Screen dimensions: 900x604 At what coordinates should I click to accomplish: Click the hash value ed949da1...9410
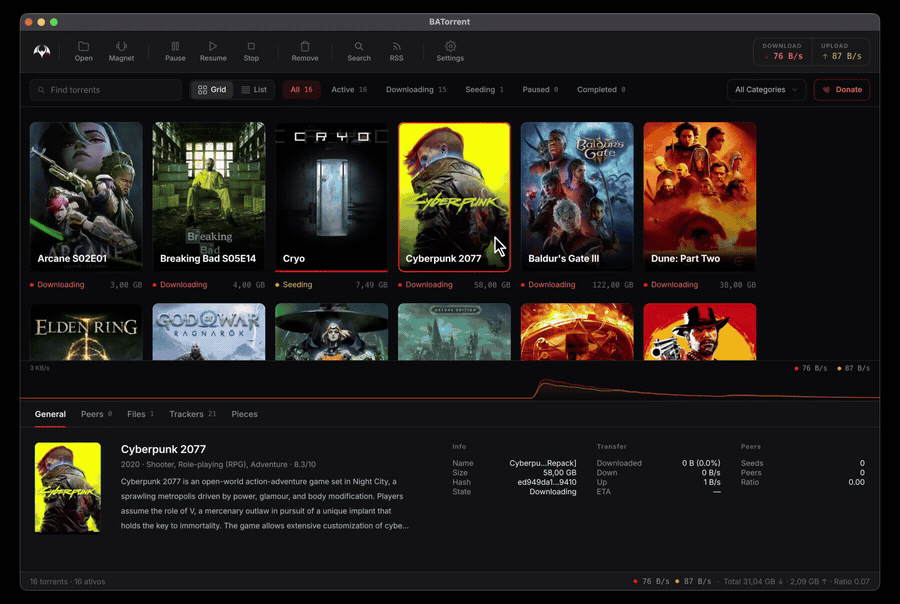[546, 482]
